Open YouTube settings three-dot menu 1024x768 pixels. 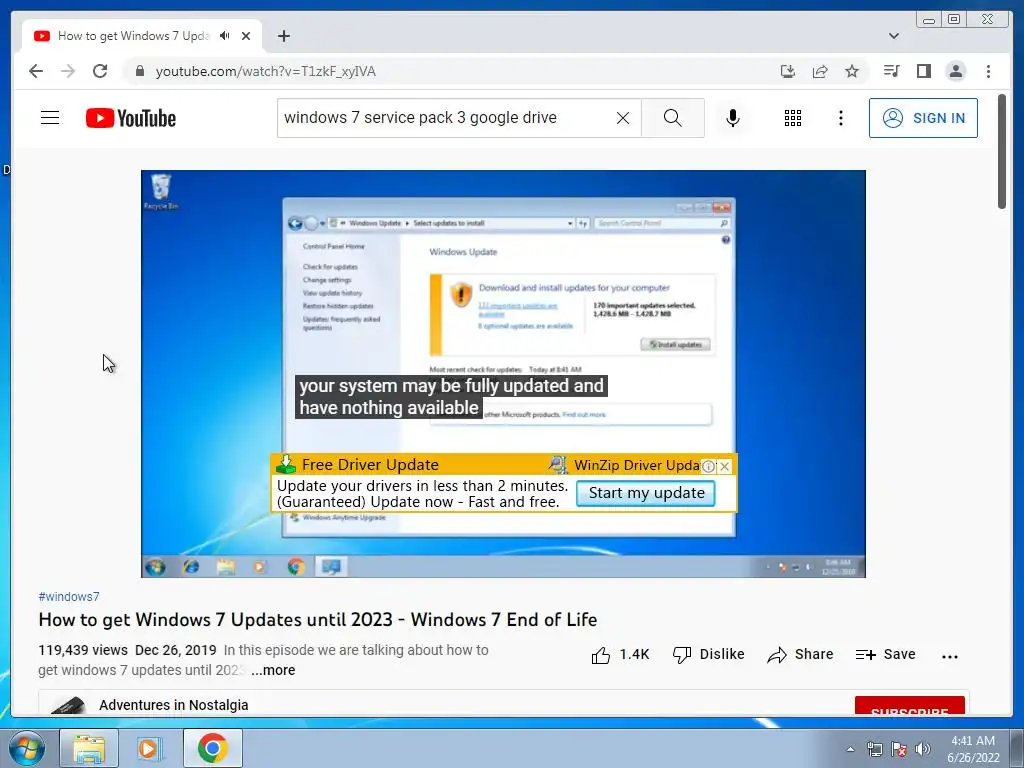click(840, 118)
